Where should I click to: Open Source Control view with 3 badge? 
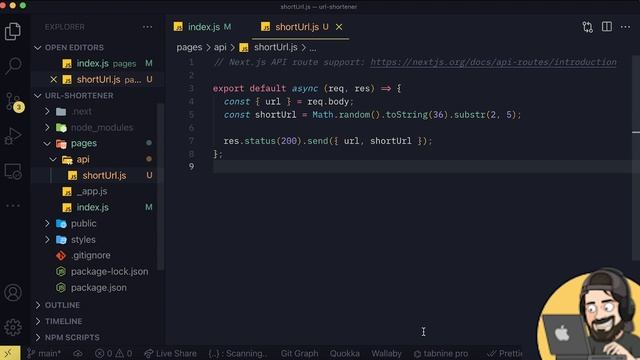tap(14, 102)
